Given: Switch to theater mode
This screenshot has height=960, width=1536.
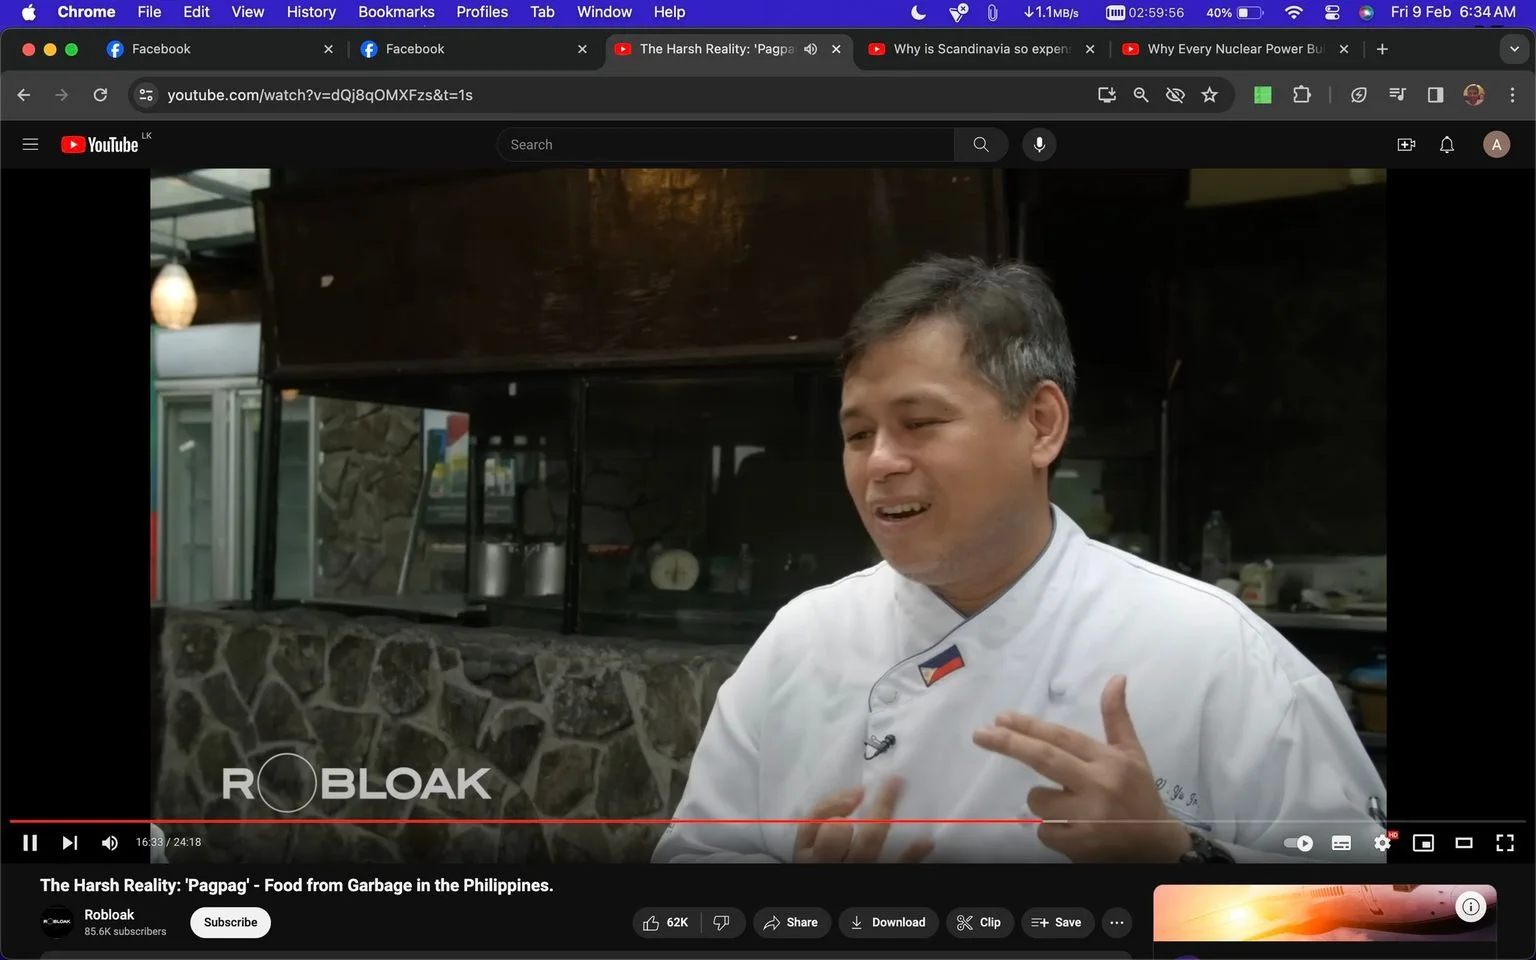Looking at the screenshot, I should pyautogui.click(x=1464, y=843).
